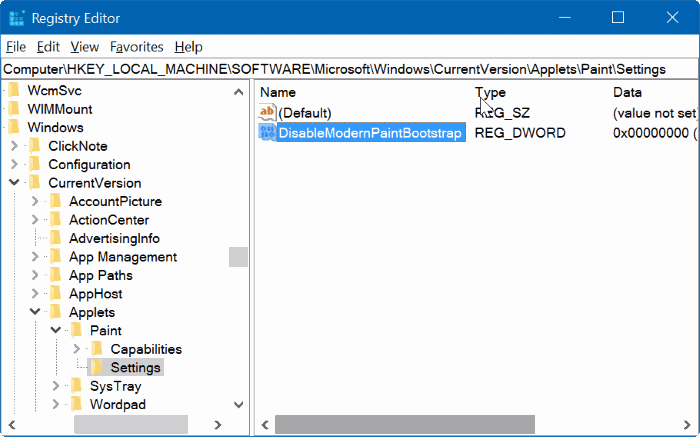
Task: Click the WcmSvc folder icon
Action: click(14, 91)
